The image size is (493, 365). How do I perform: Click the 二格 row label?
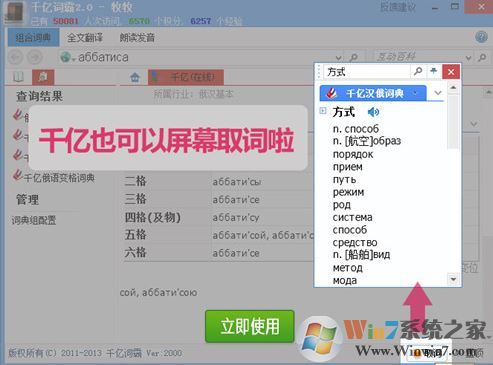pyautogui.click(x=135, y=181)
